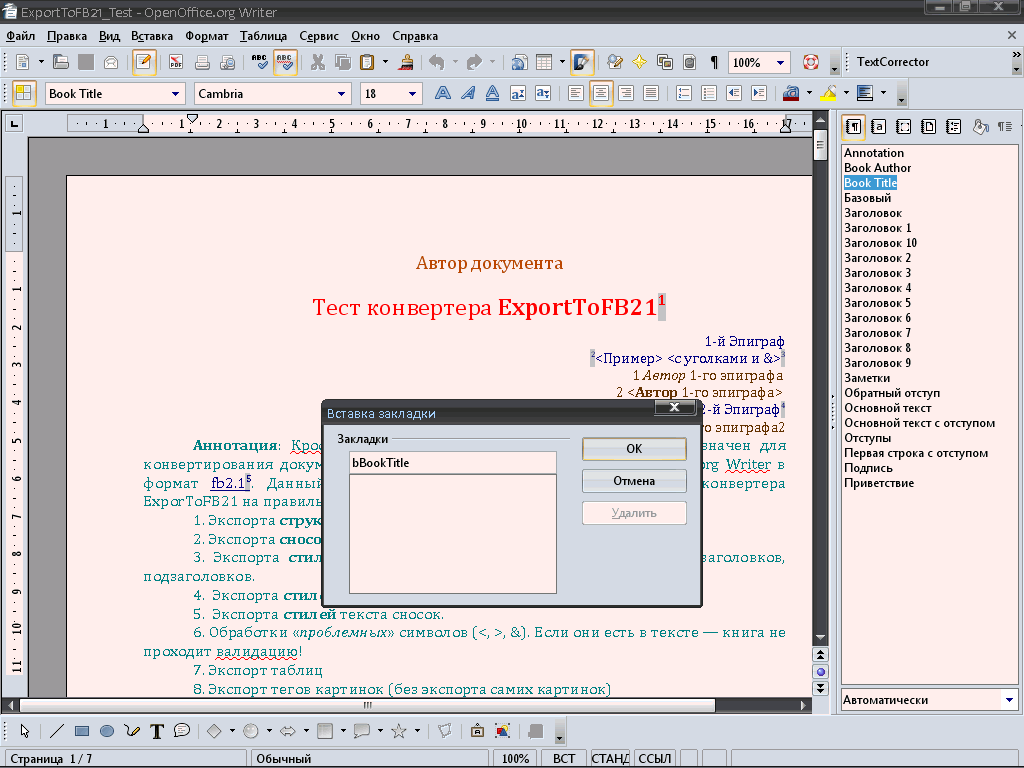Click the Help lifebuoy icon
This screenshot has width=1024, height=768.
(x=810, y=62)
